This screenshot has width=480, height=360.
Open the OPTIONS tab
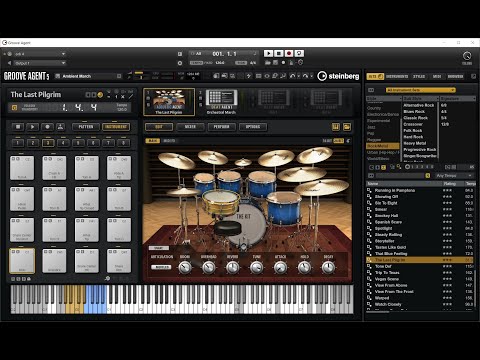[x=253, y=127]
